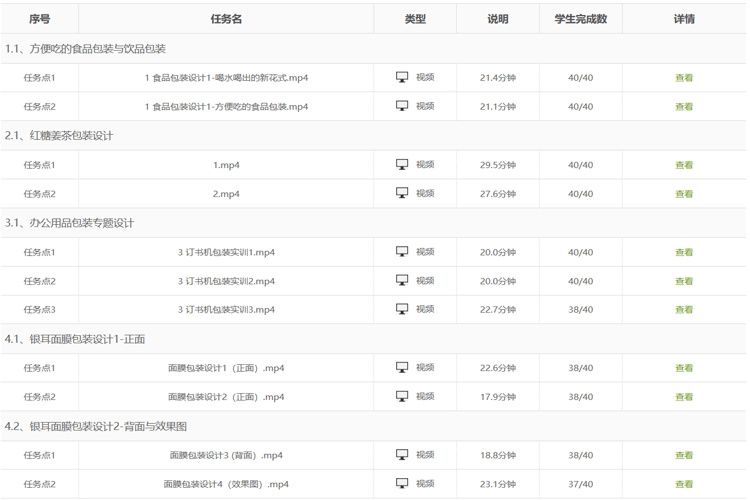
Task: Open file name 面膜包装设计2（正面）.mp4
Action: click(x=226, y=397)
